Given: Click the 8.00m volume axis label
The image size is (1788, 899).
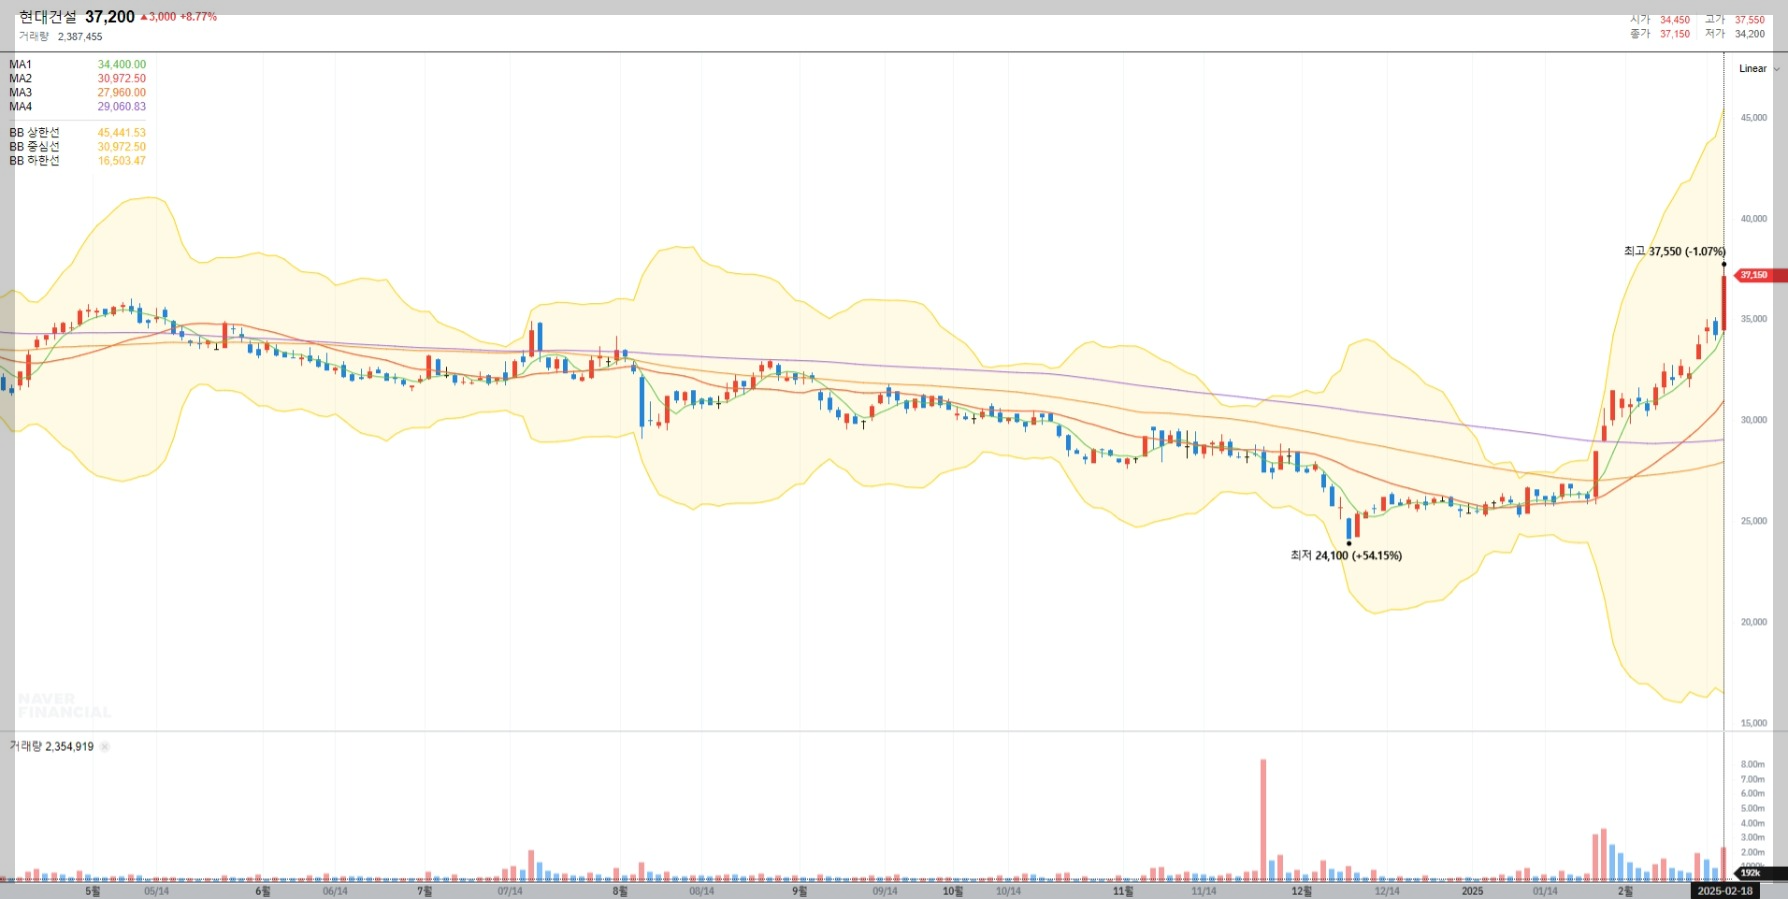Looking at the screenshot, I should 1753,765.
